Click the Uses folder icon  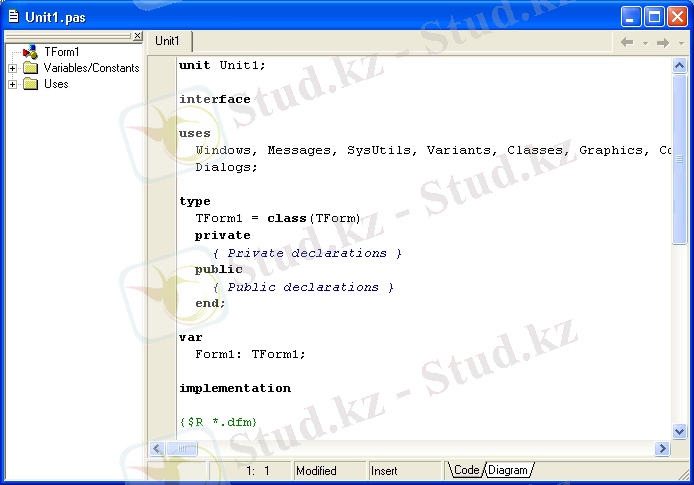30,84
